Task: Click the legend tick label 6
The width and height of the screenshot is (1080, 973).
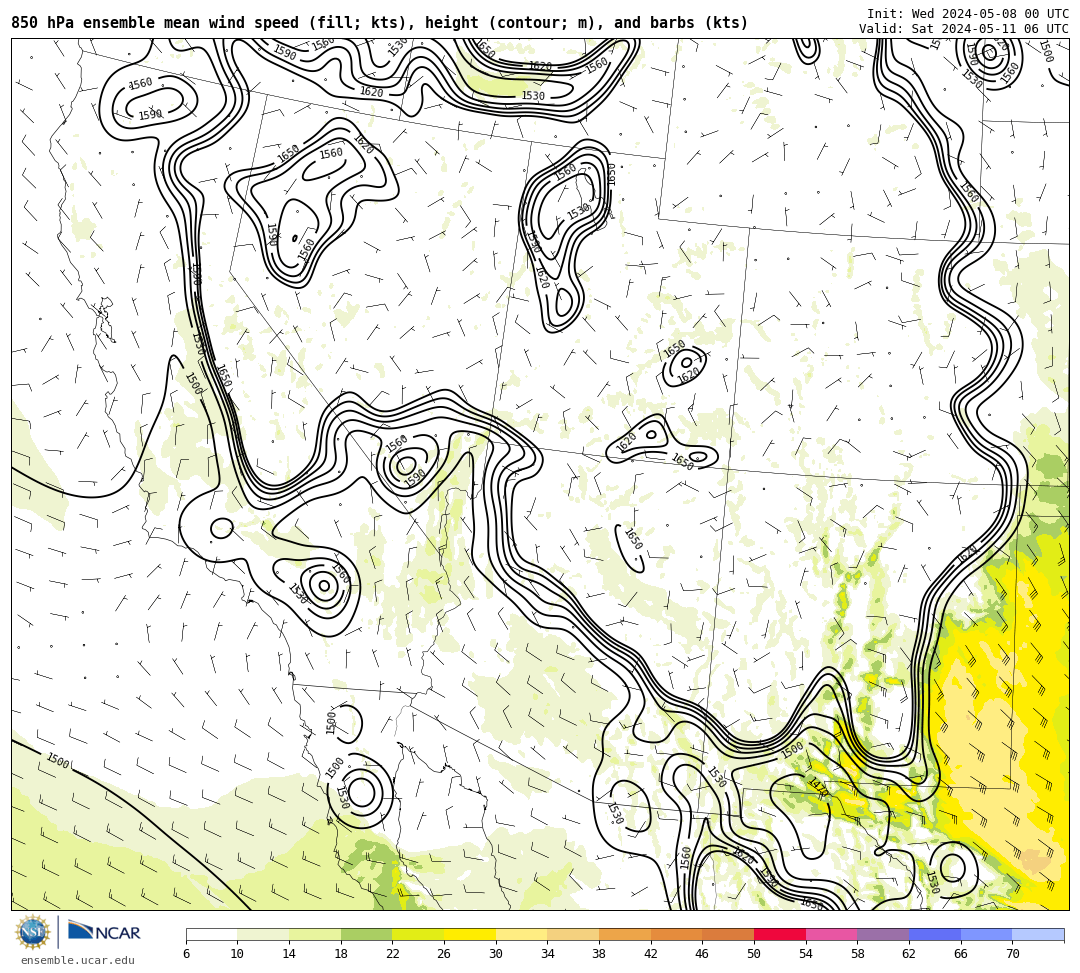Action: tap(186, 954)
